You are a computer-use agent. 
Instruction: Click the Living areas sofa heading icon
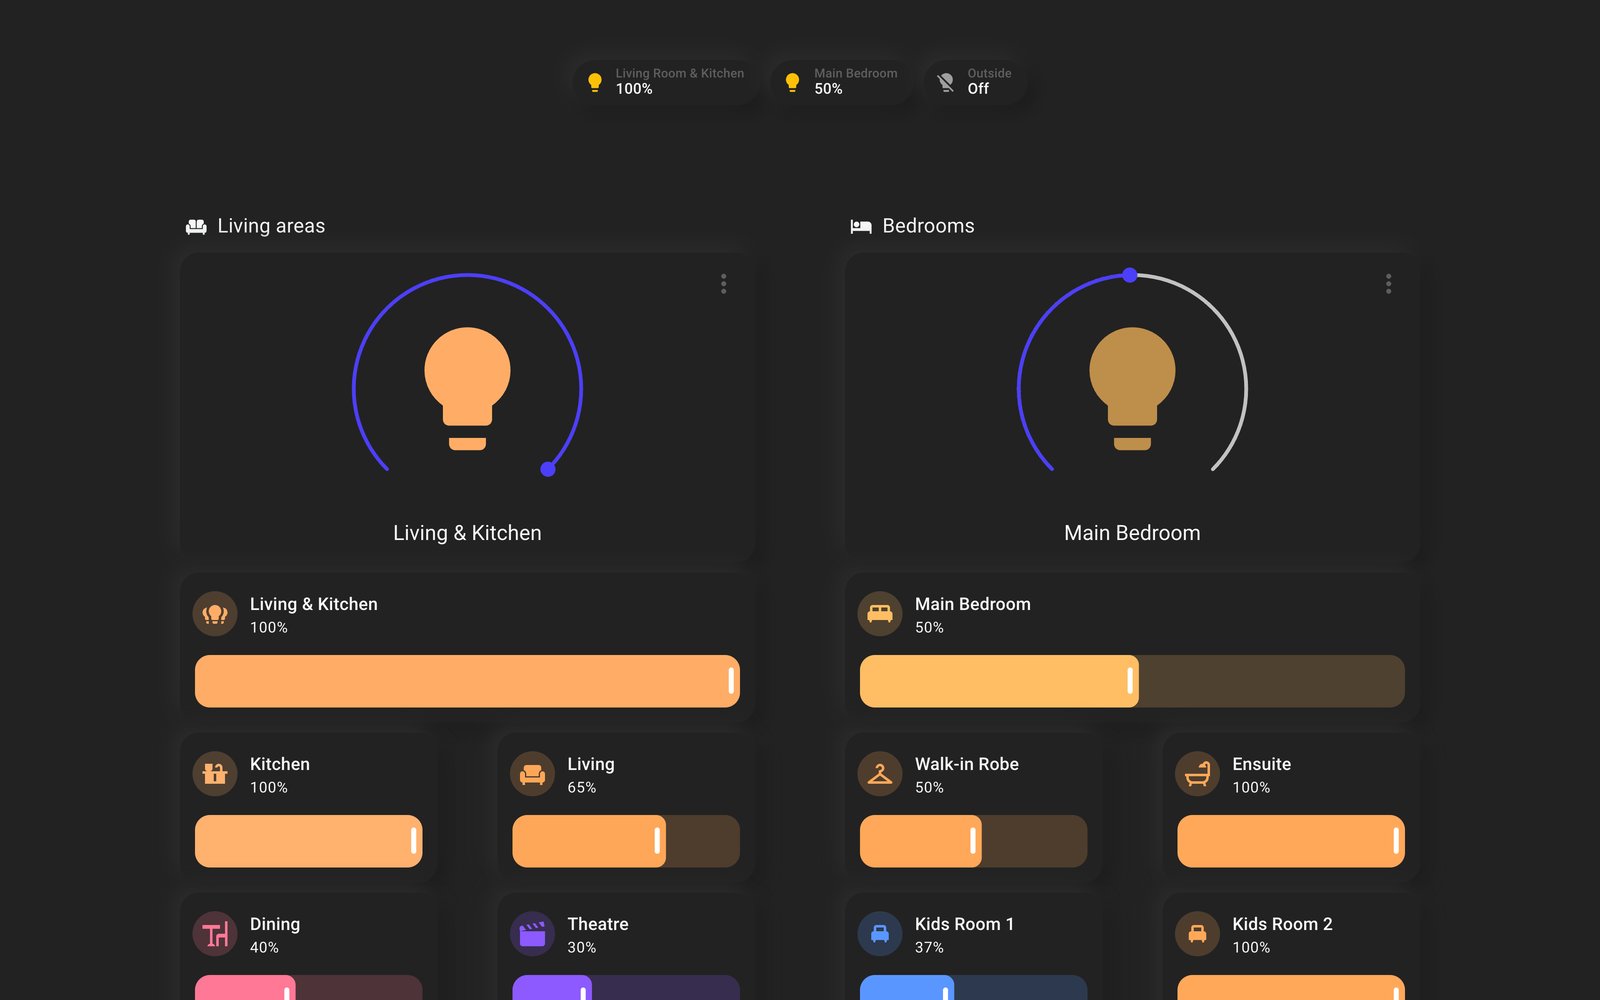(x=196, y=226)
